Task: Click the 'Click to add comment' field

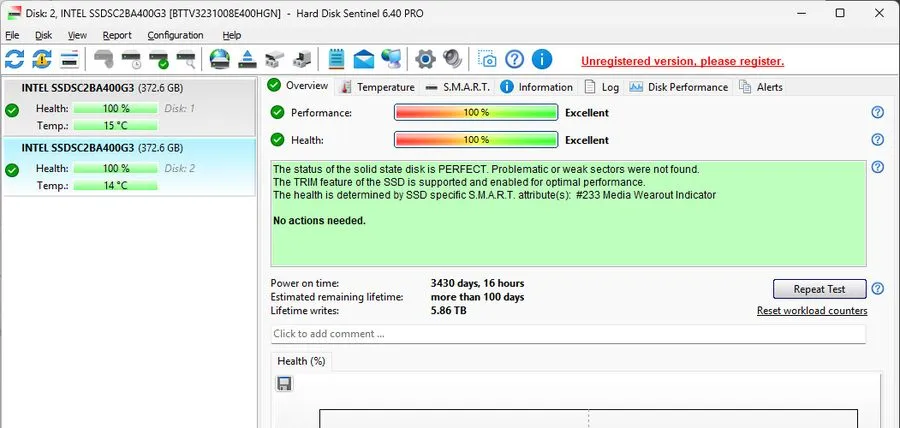Action: pos(568,334)
